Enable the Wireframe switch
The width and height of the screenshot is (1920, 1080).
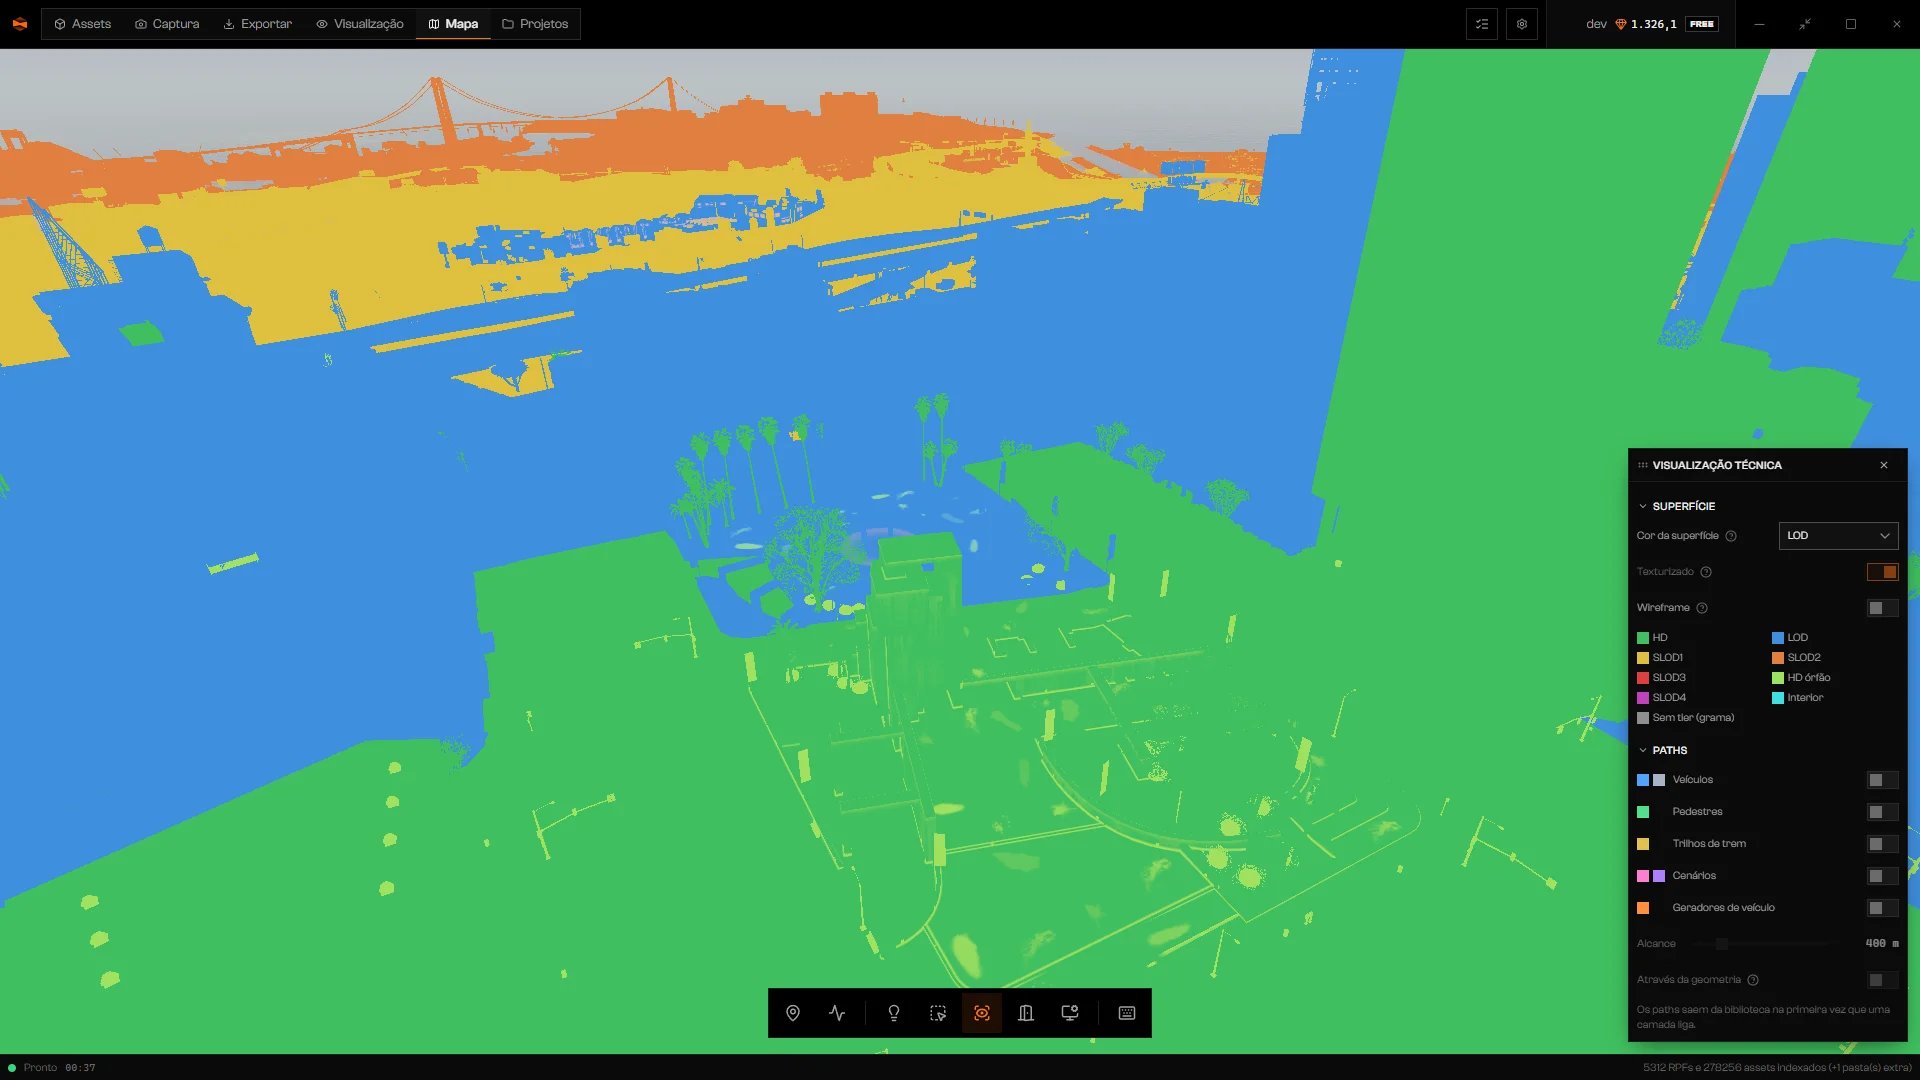1882,608
